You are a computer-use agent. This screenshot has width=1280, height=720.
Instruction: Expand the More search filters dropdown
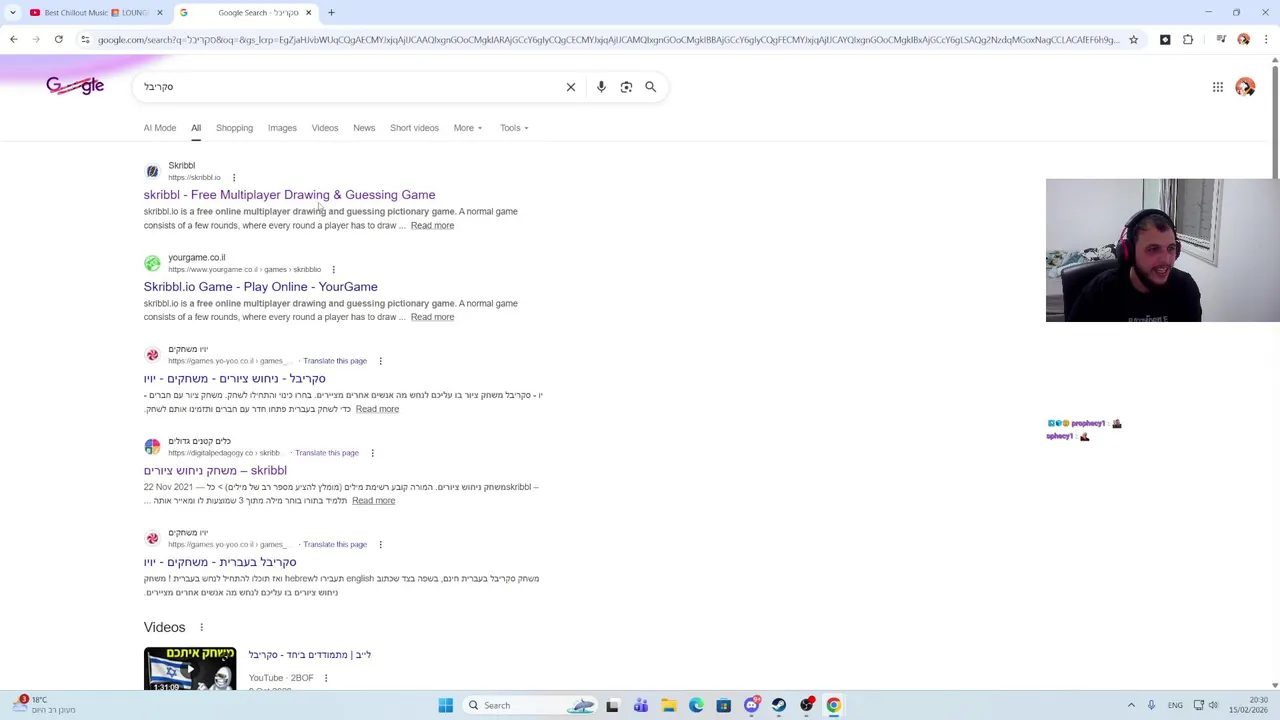click(468, 128)
